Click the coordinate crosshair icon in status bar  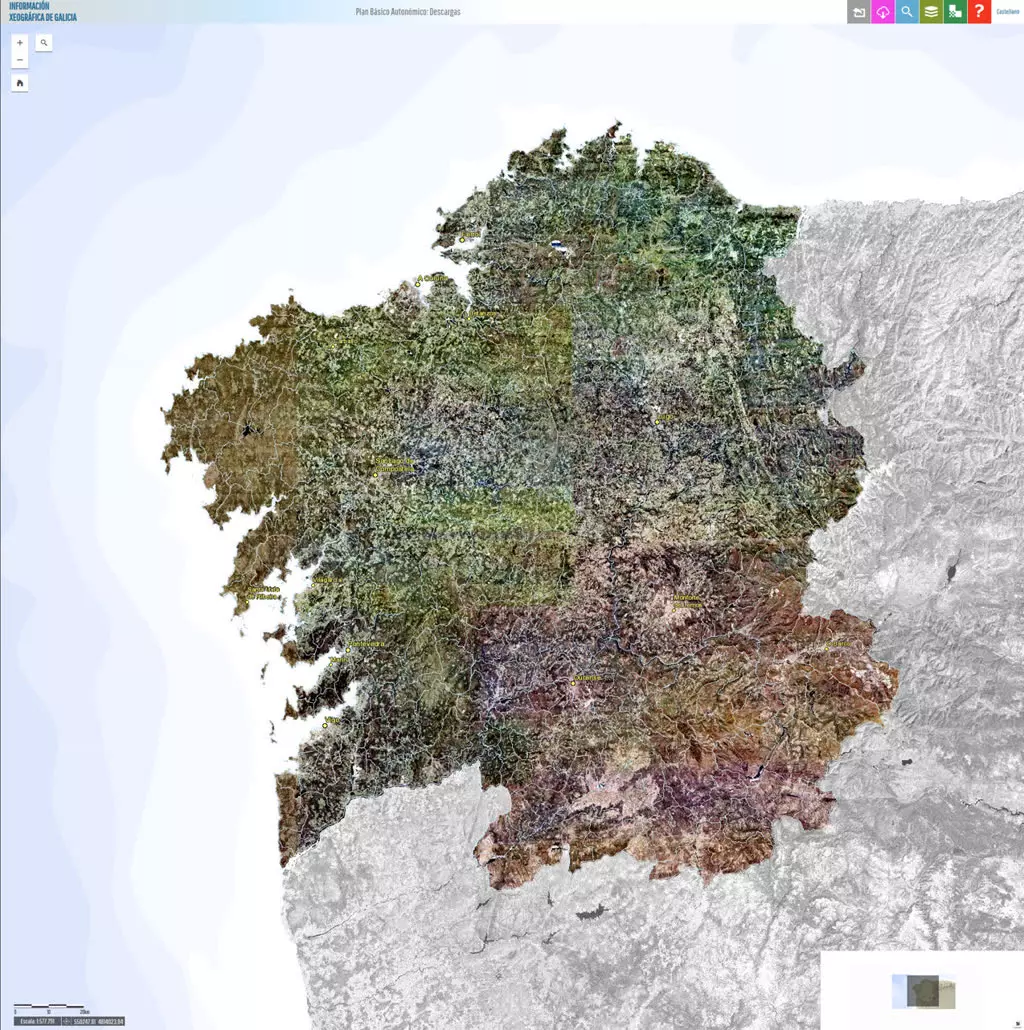66,1021
